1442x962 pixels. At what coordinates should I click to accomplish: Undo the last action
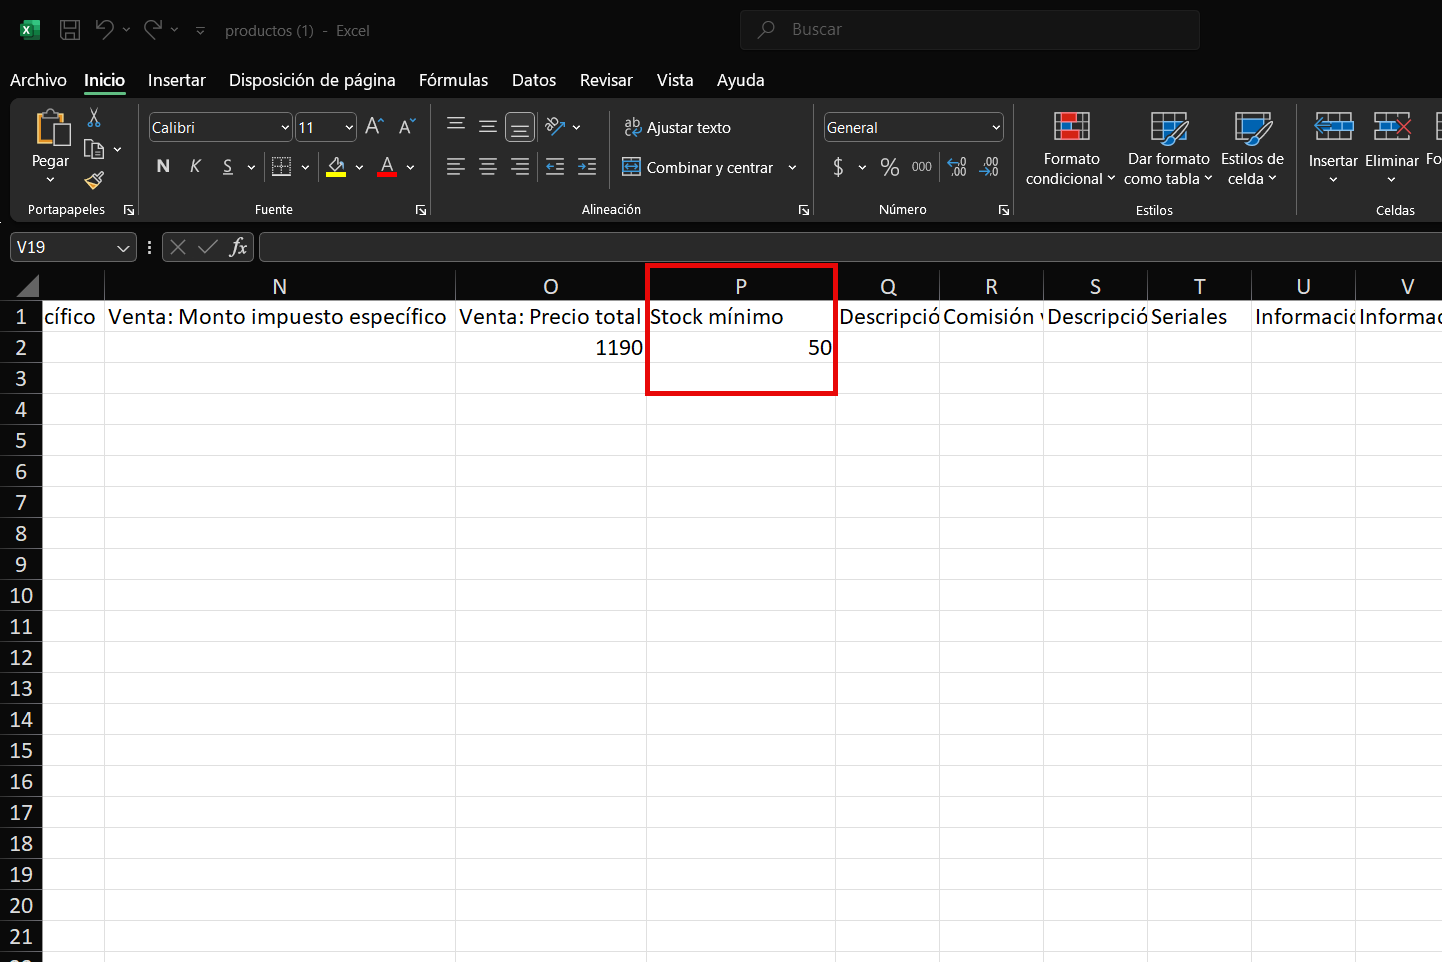pyautogui.click(x=104, y=30)
